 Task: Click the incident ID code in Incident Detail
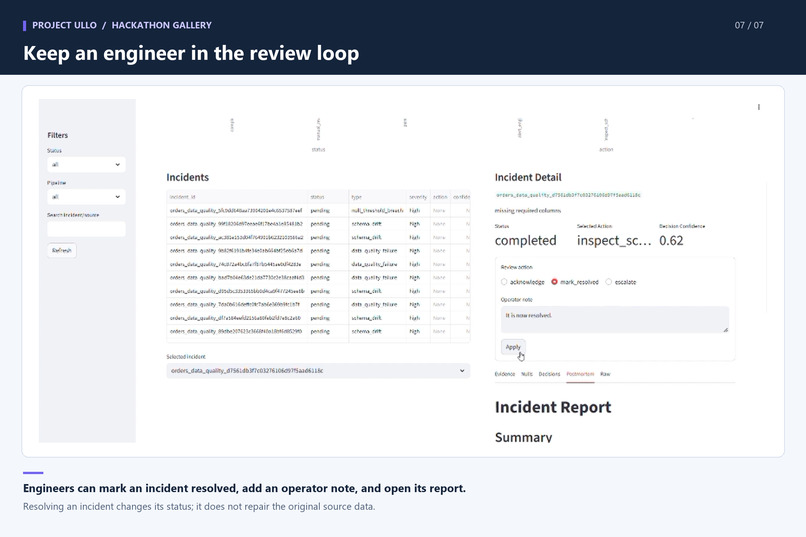tap(568, 195)
